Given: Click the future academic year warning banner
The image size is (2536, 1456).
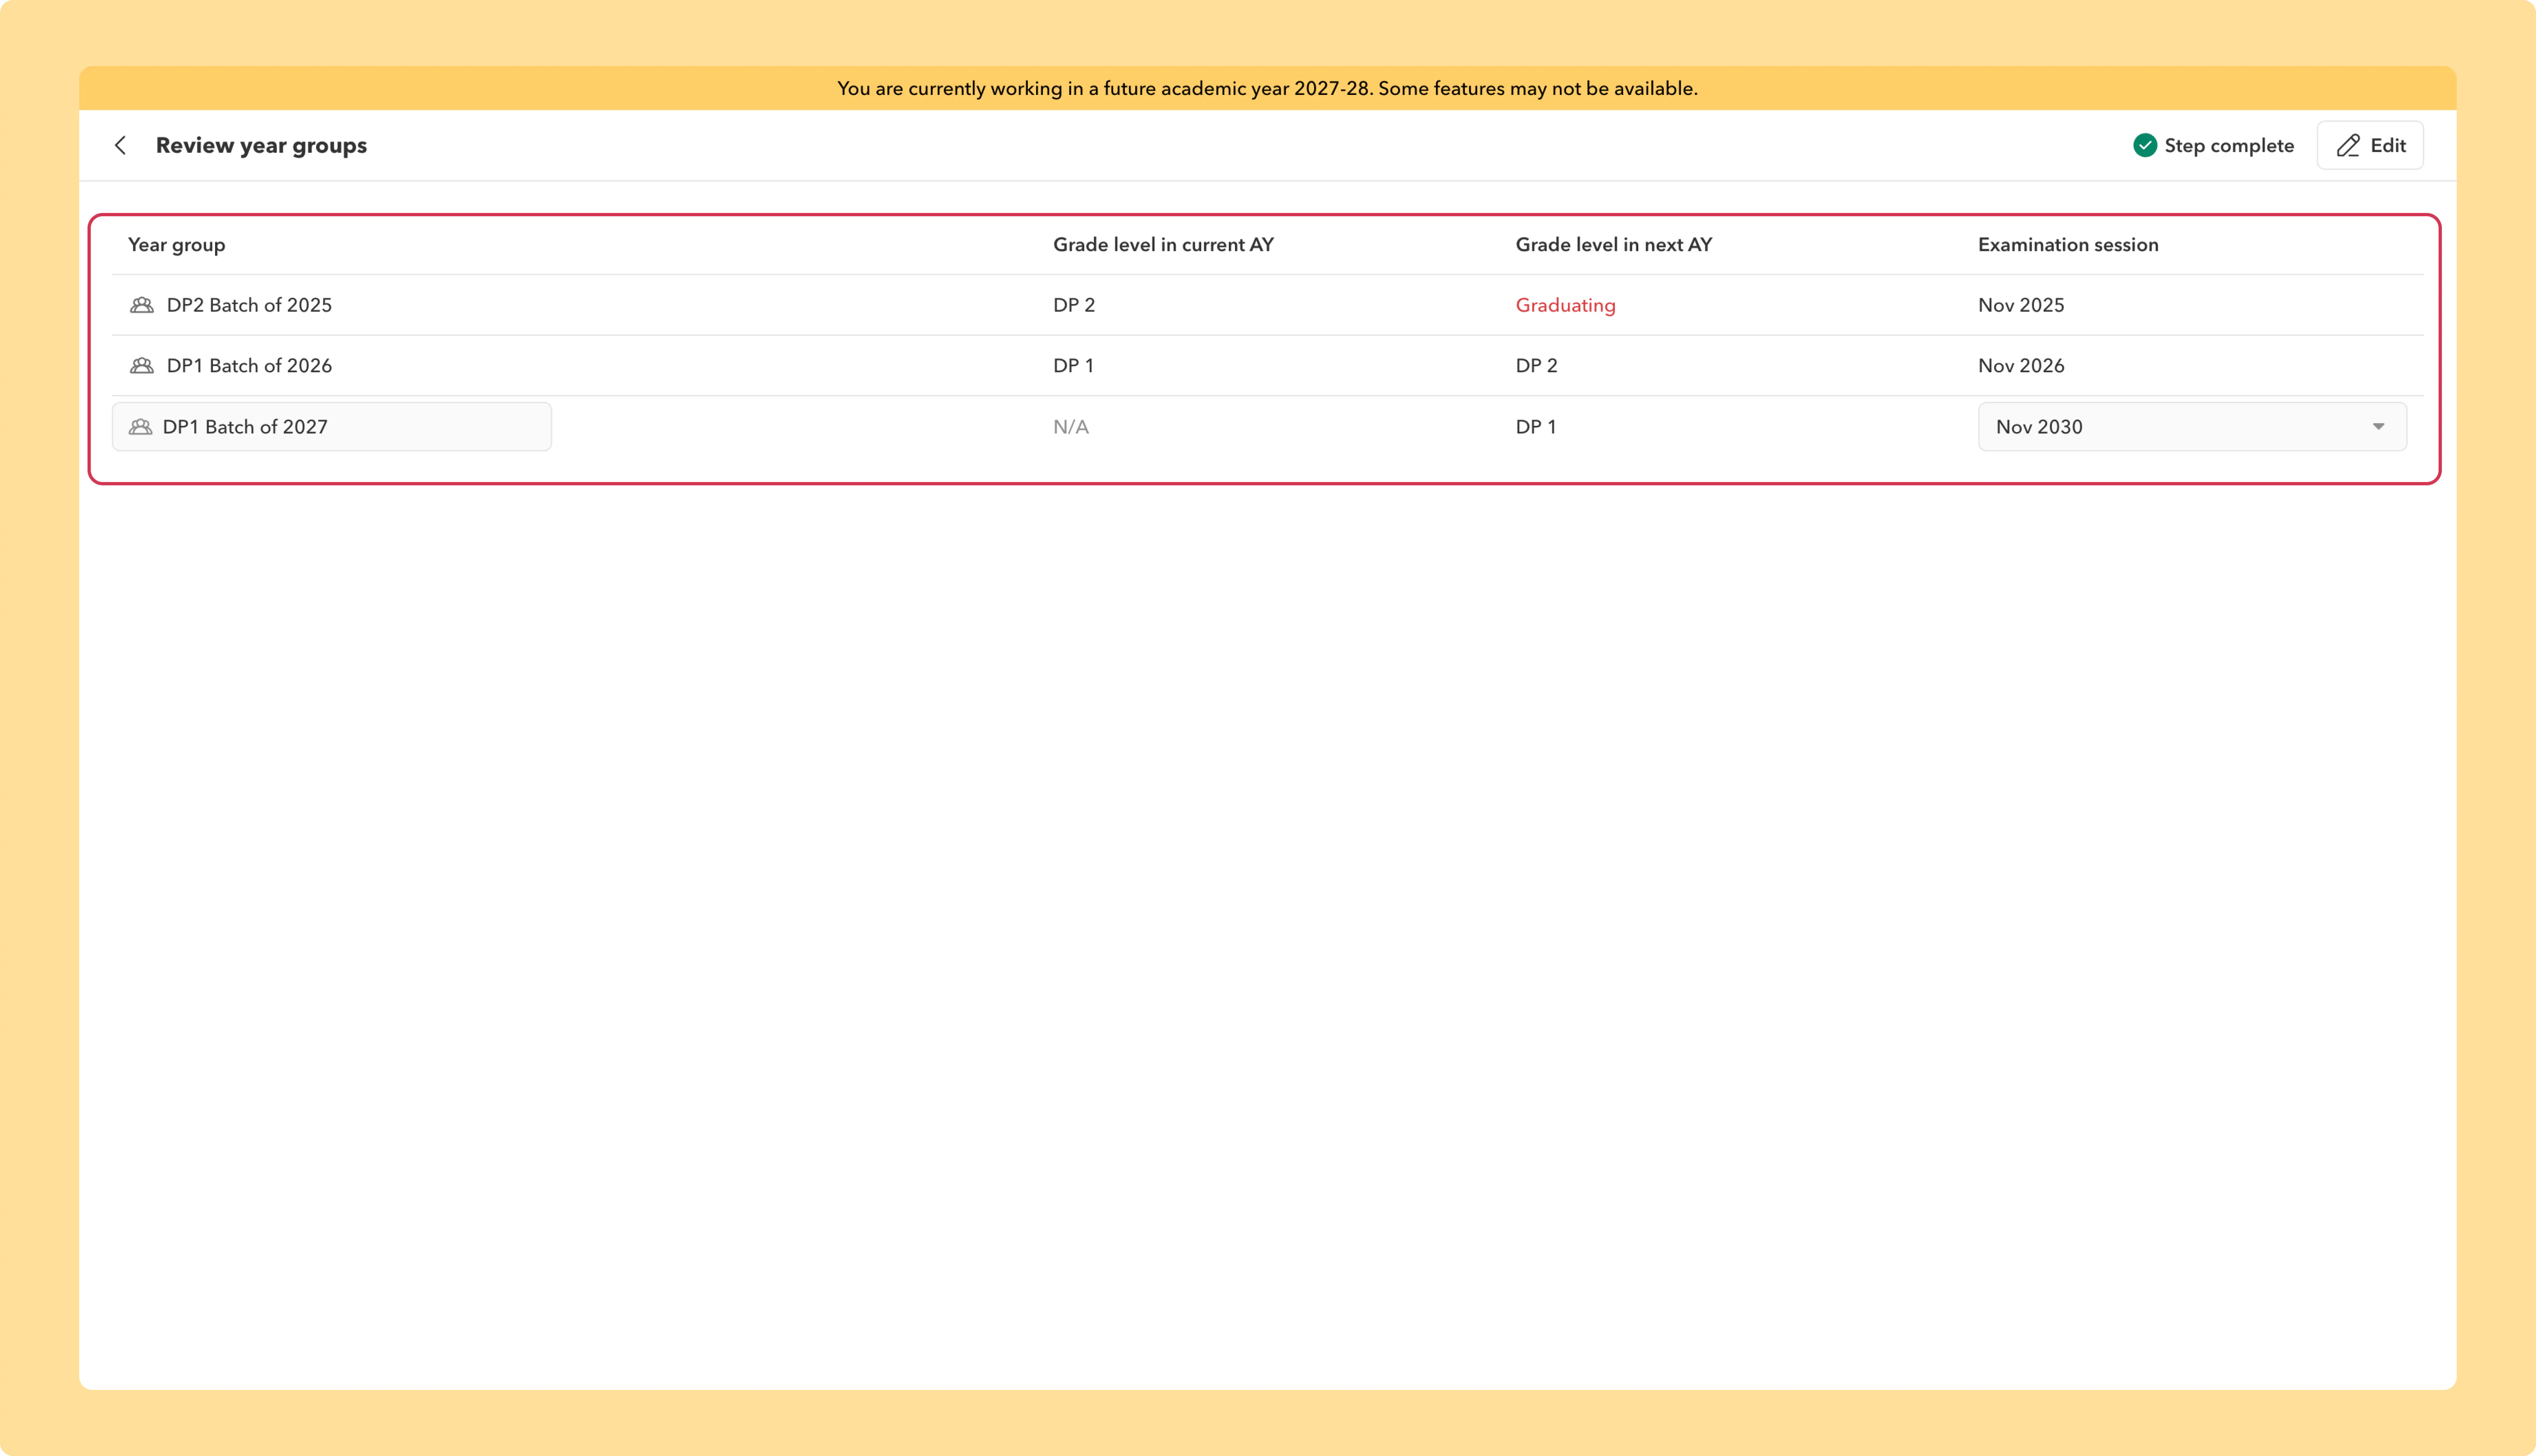Looking at the screenshot, I should pos(1267,88).
